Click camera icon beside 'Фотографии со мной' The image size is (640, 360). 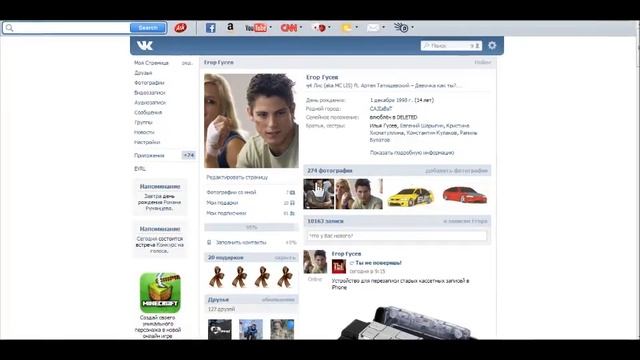pyautogui.click(x=292, y=192)
